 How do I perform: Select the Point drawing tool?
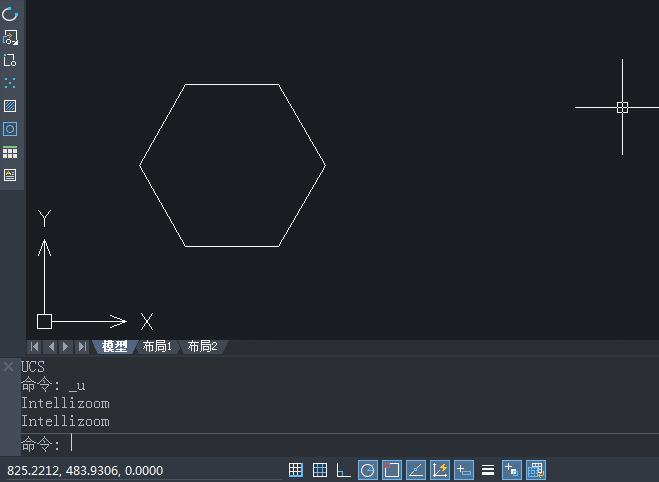(x=10, y=83)
